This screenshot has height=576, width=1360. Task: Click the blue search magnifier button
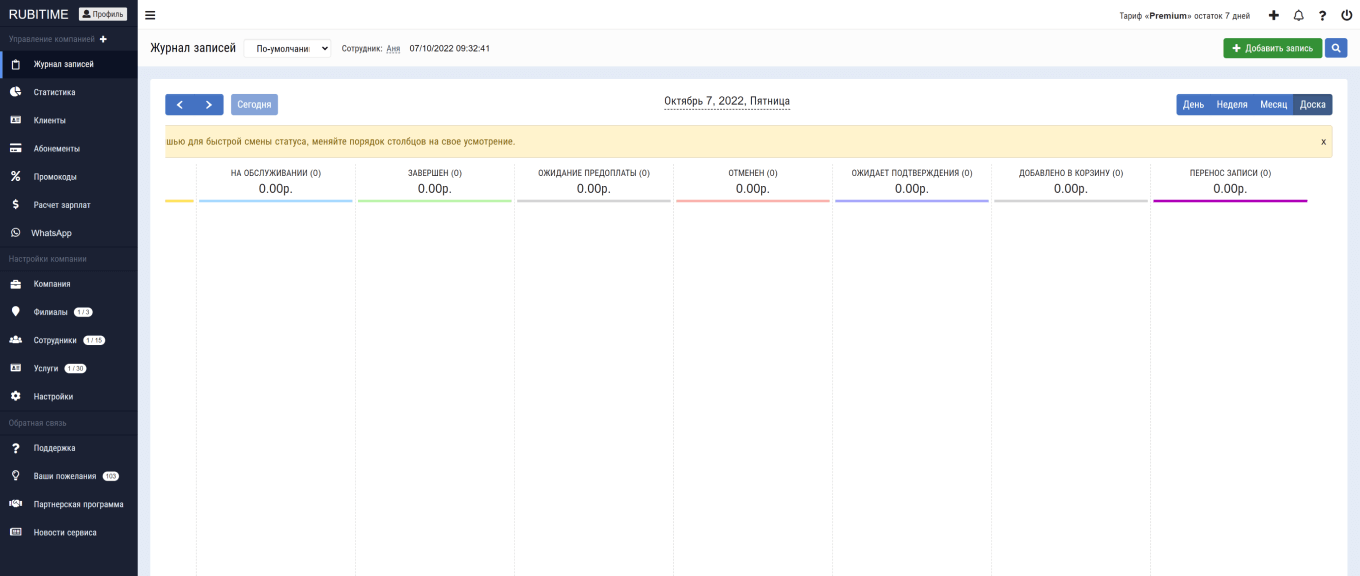point(1336,48)
